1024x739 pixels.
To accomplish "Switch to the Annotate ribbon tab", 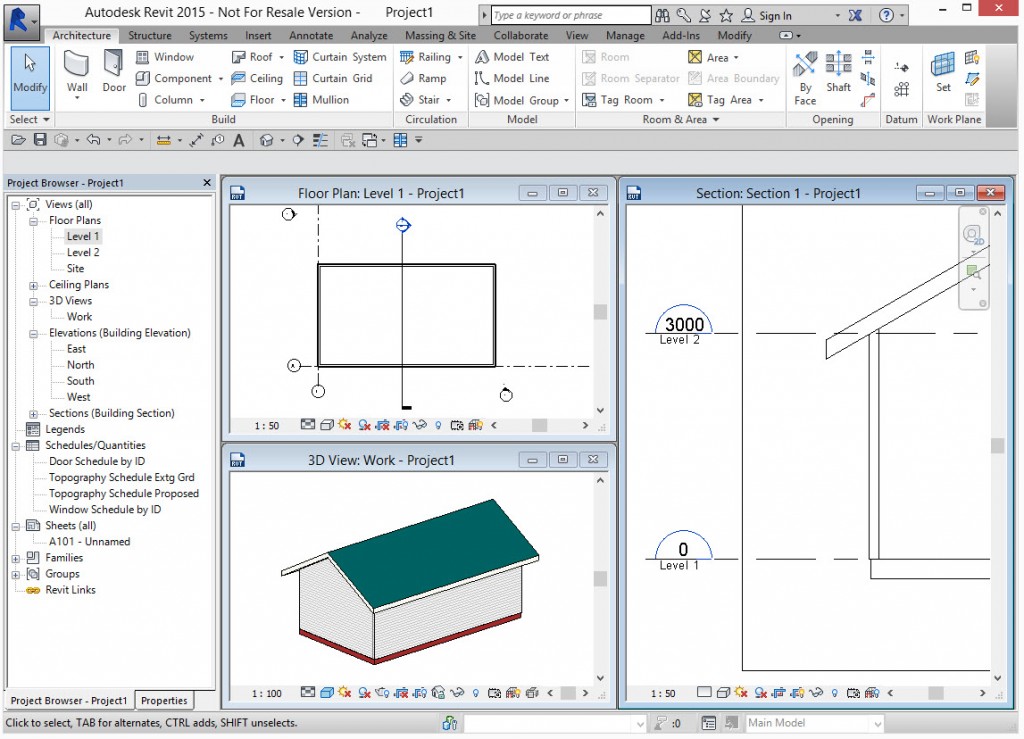I will [311, 35].
